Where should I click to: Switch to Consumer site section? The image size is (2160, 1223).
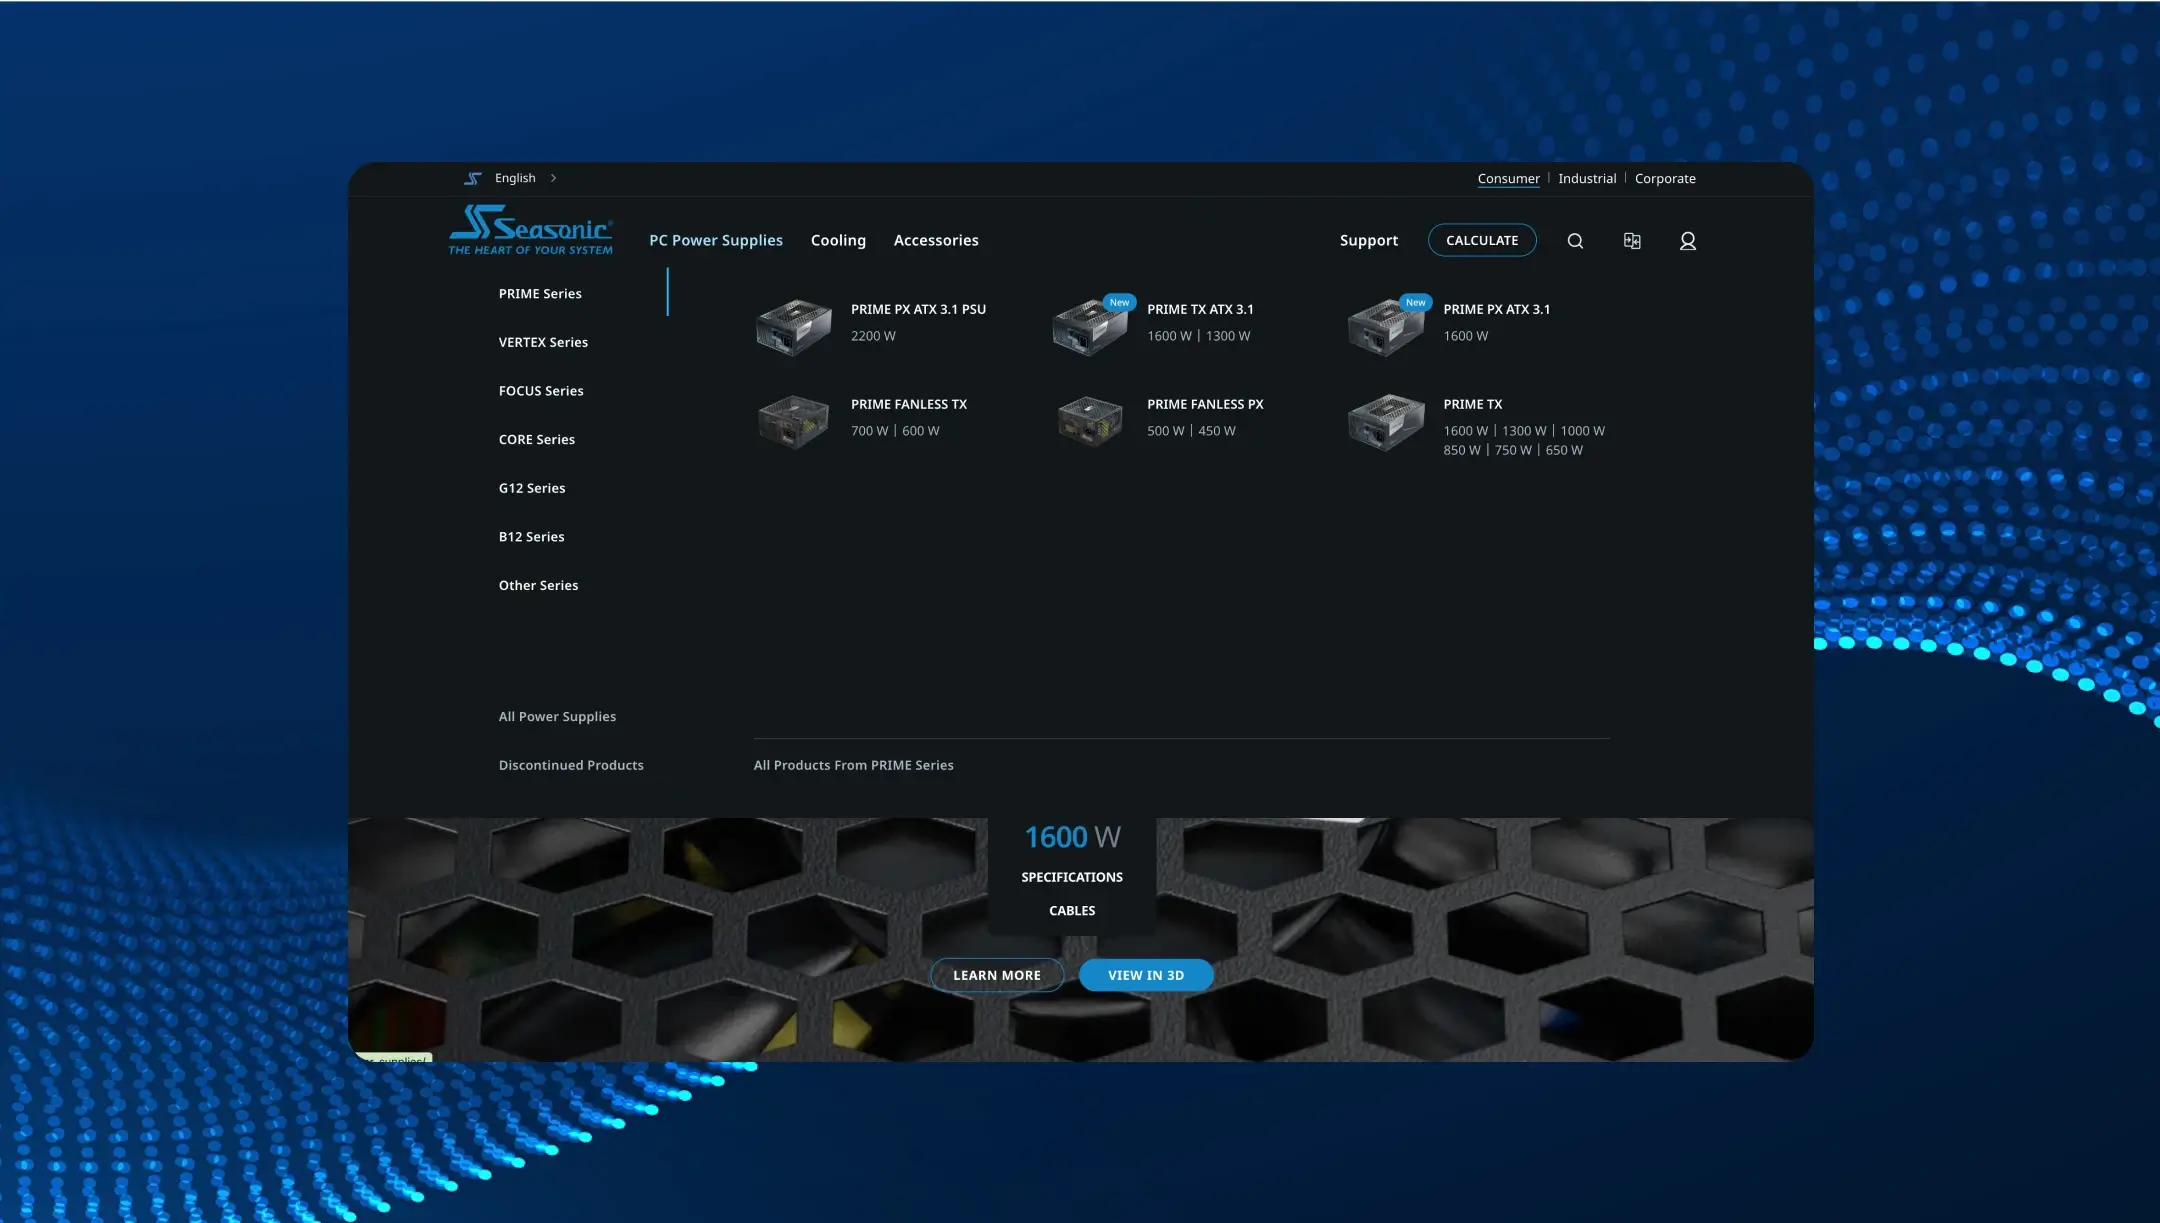coord(1509,178)
